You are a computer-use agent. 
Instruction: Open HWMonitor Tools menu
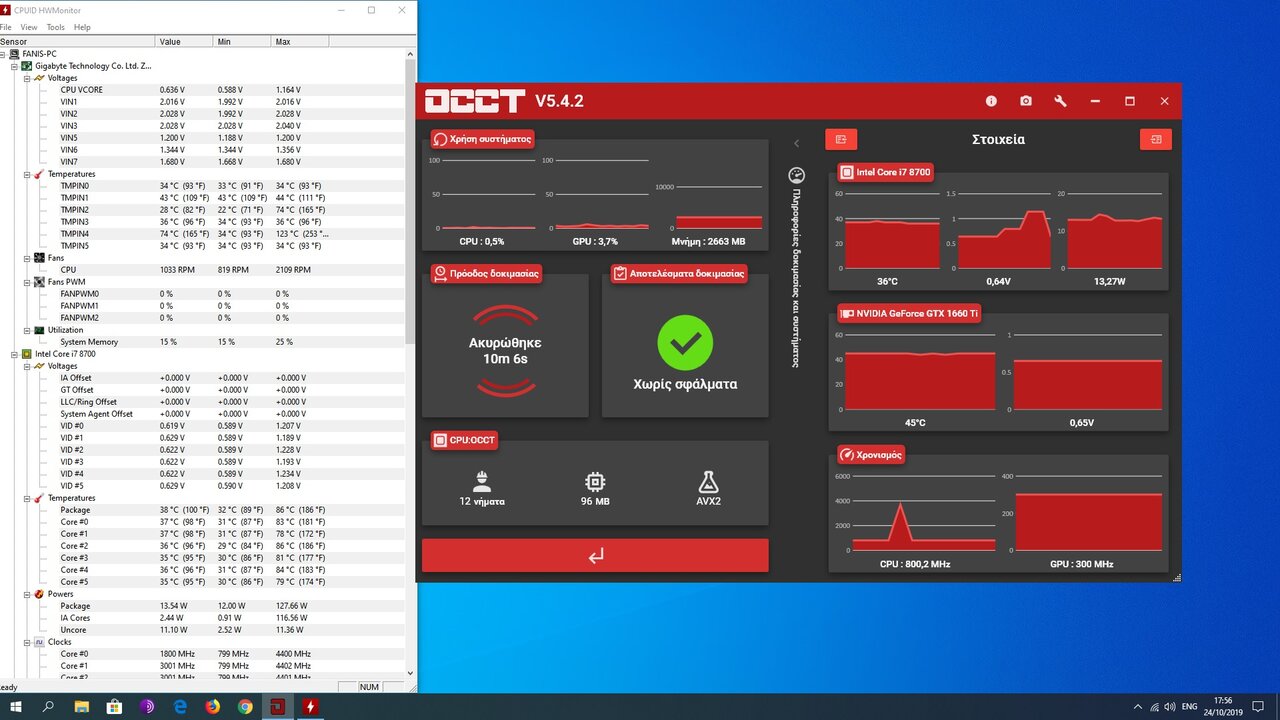pyautogui.click(x=56, y=27)
